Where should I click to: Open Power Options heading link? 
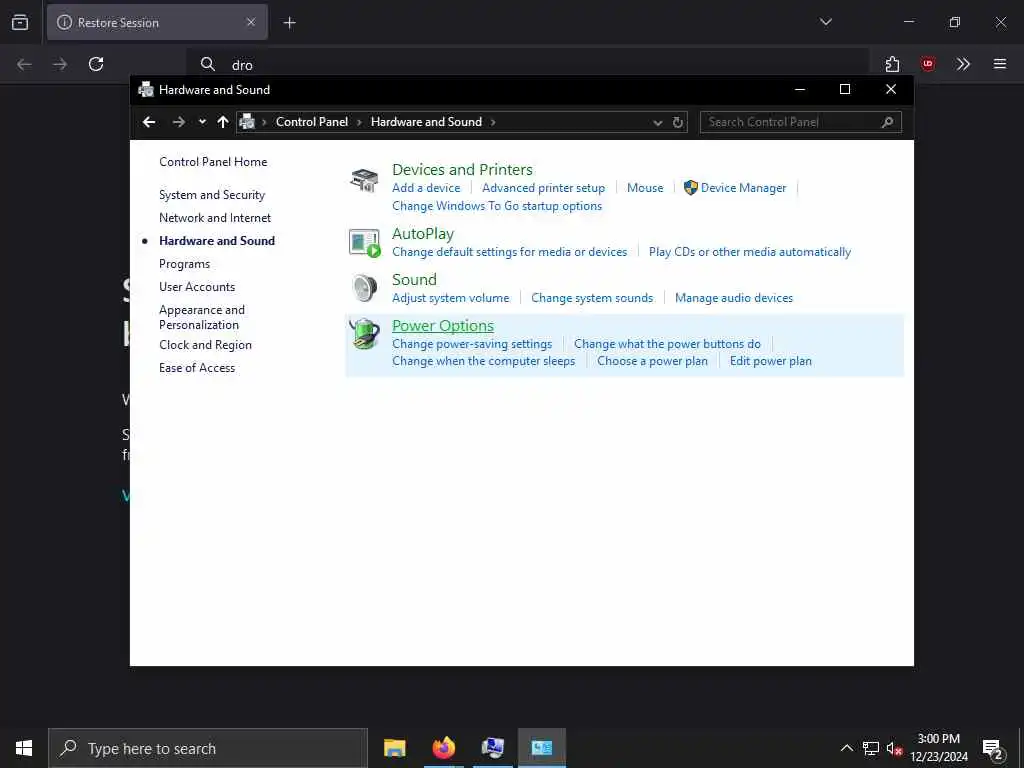pyautogui.click(x=443, y=326)
